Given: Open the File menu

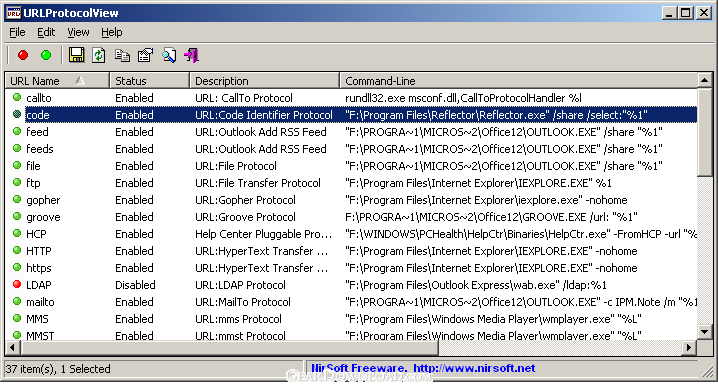Looking at the screenshot, I should point(17,32).
